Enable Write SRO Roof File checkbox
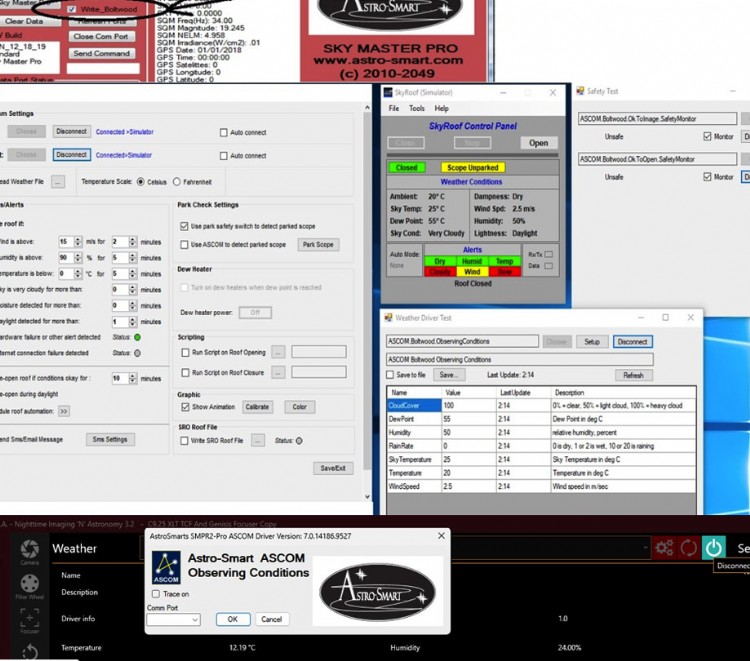This screenshot has width=750, height=661. pos(184,441)
